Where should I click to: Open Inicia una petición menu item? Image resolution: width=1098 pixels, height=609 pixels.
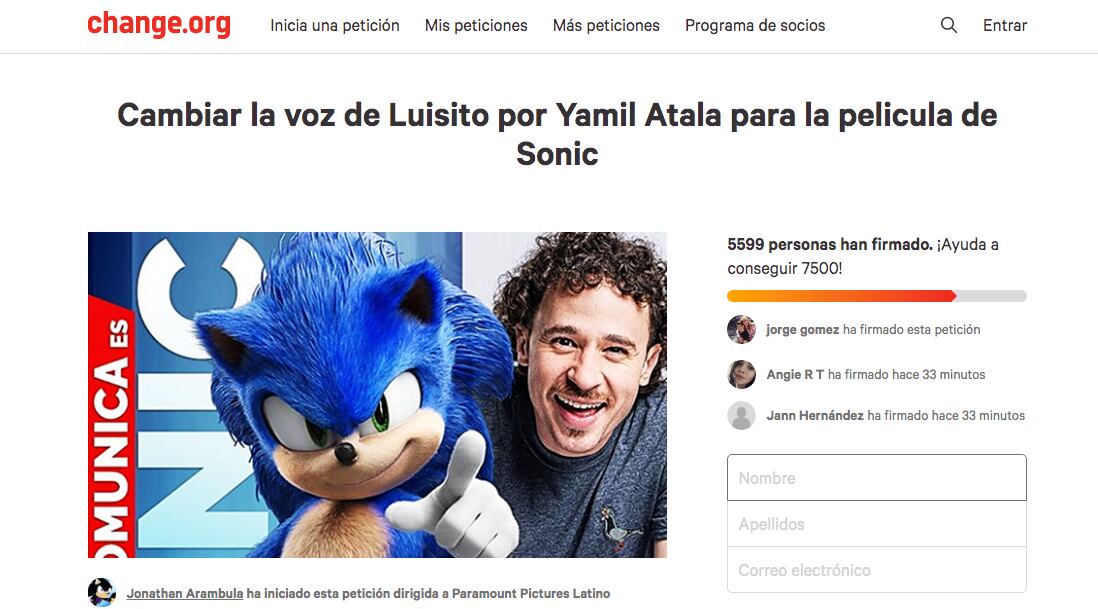[335, 25]
